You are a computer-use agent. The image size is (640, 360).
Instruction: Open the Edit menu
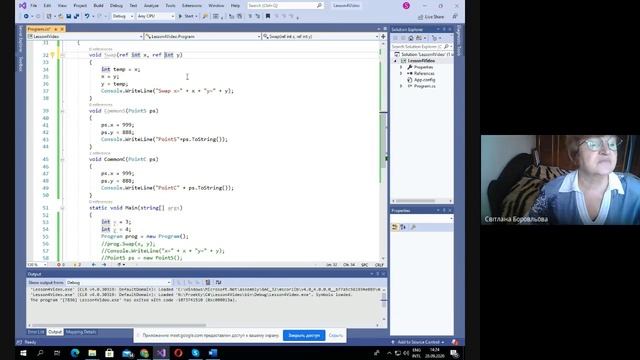click(47, 6)
